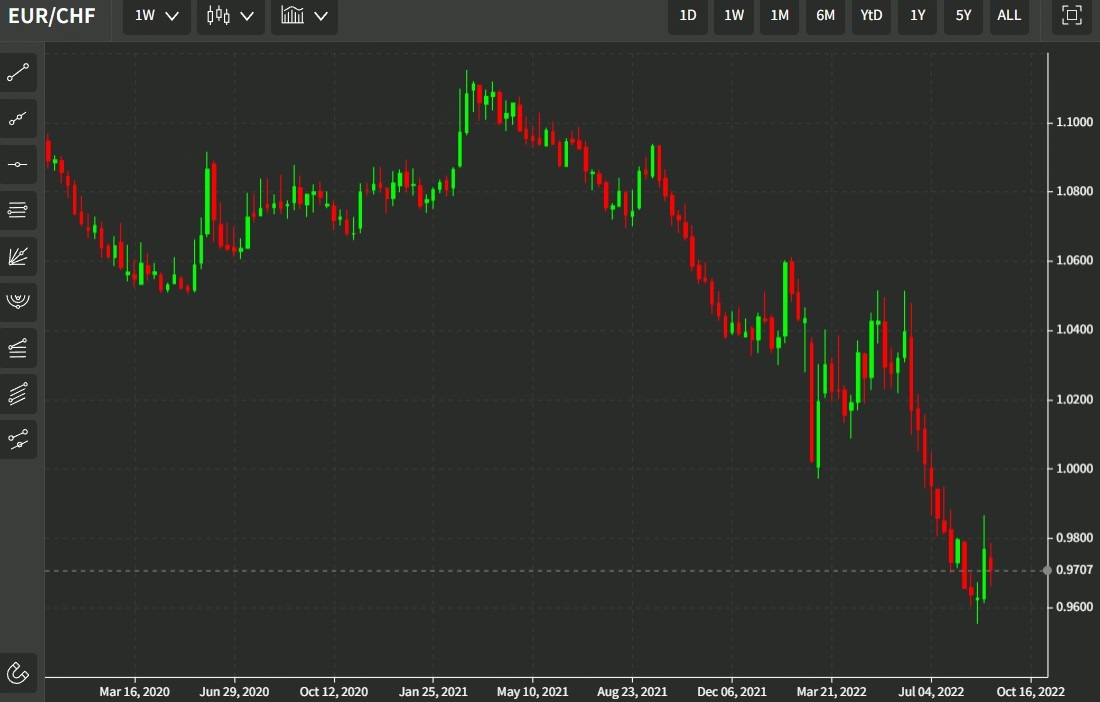Enter fullscreen chart mode
Viewport: 1100px width, 702px height.
click(x=1071, y=15)
